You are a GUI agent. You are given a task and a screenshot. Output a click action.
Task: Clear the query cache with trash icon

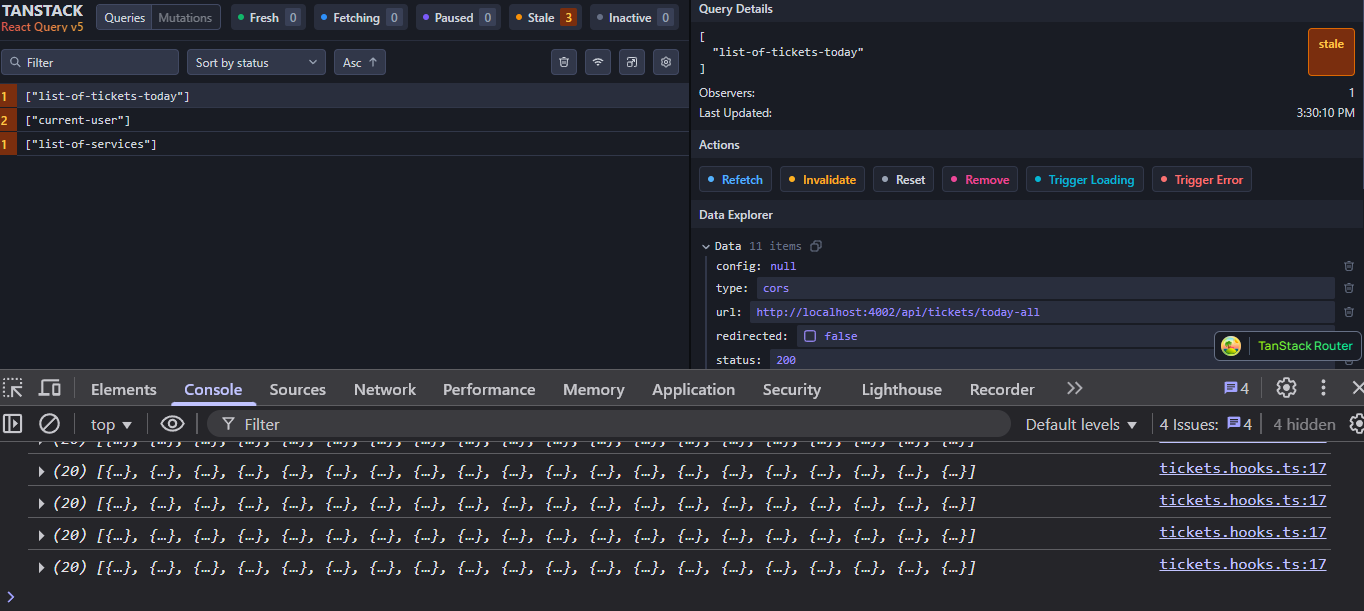click(x=564, y=62)
